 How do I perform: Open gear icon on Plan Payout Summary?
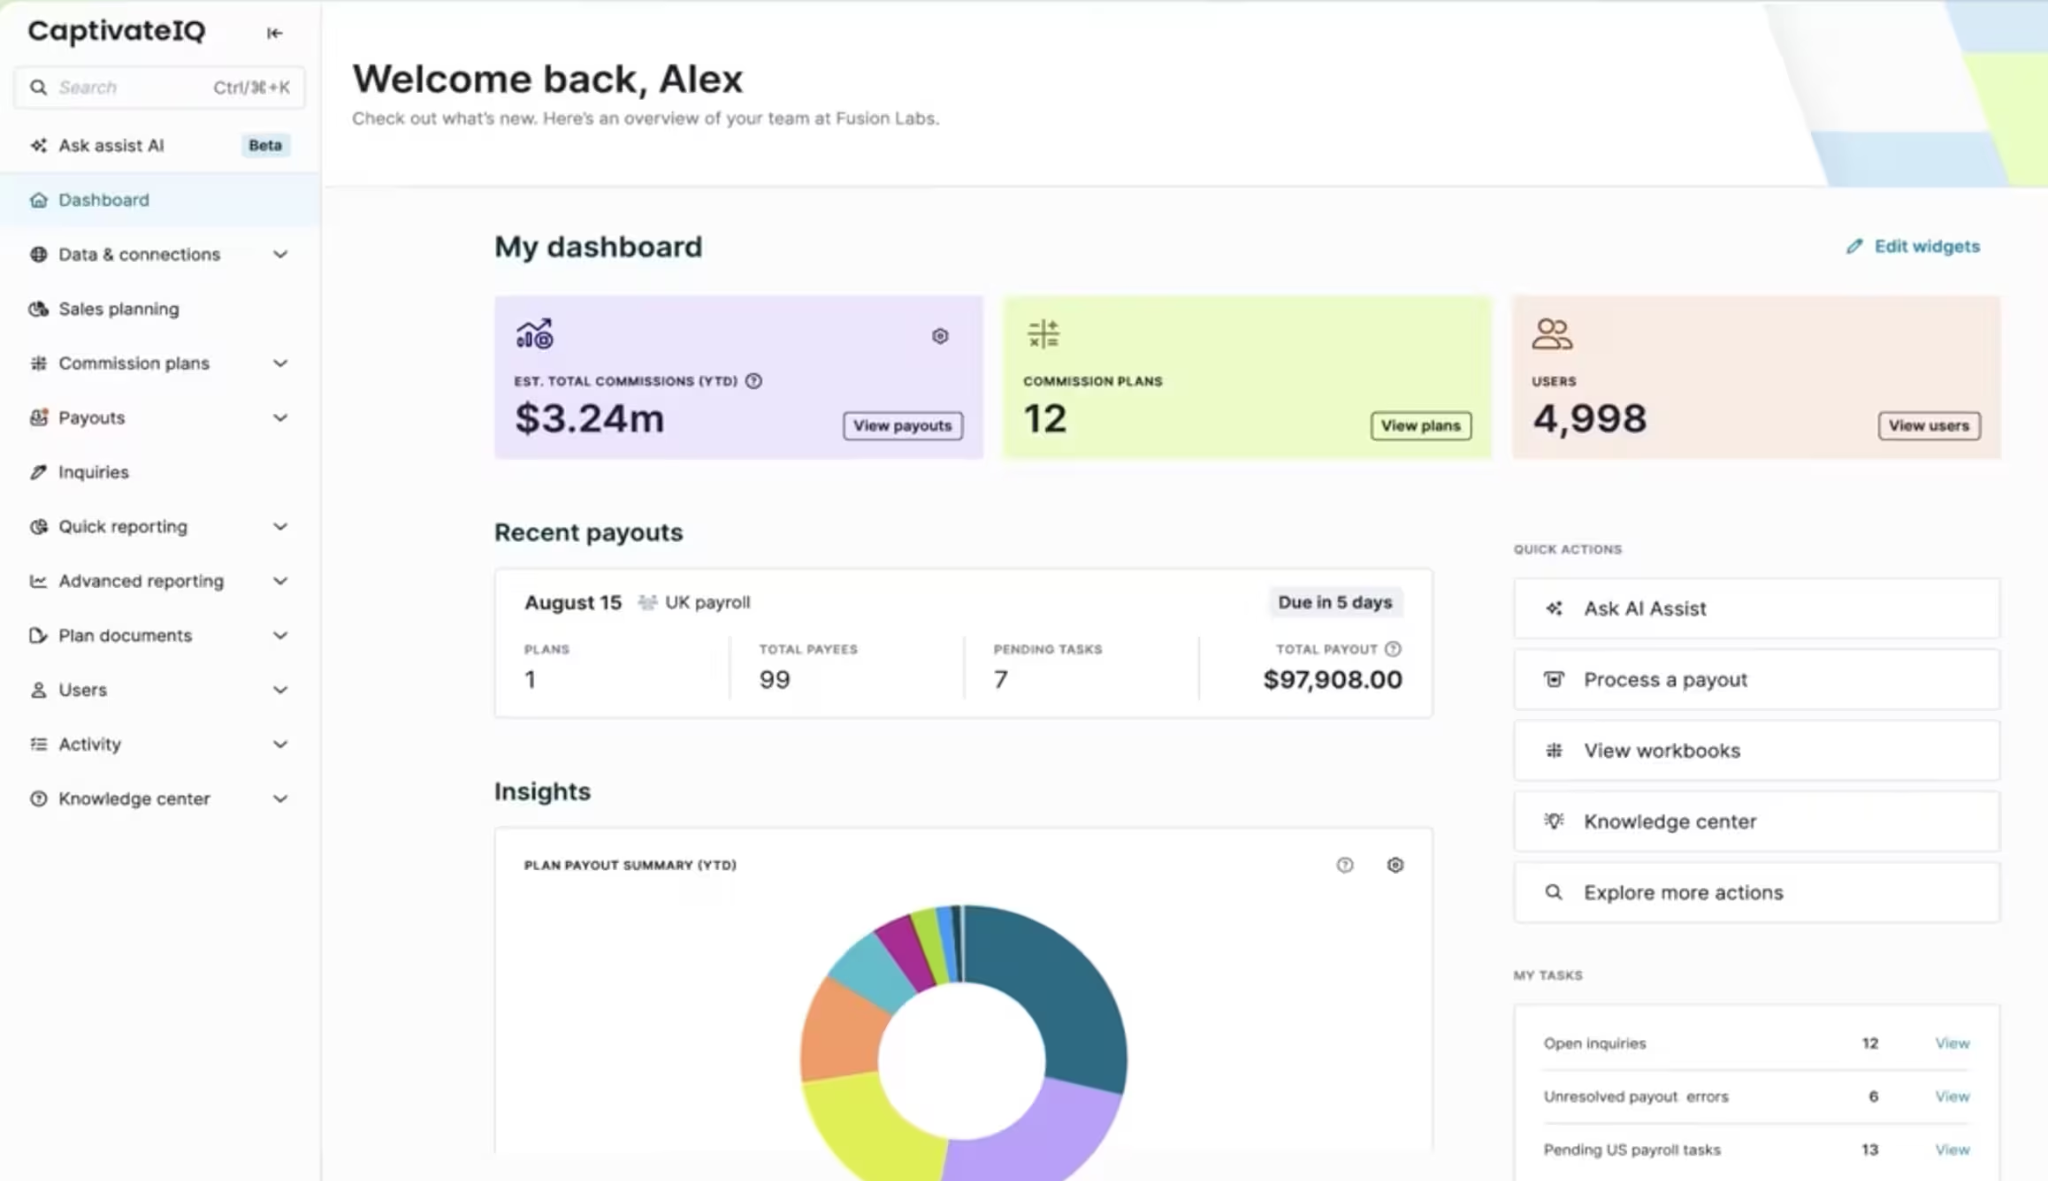pos(1395,865)
